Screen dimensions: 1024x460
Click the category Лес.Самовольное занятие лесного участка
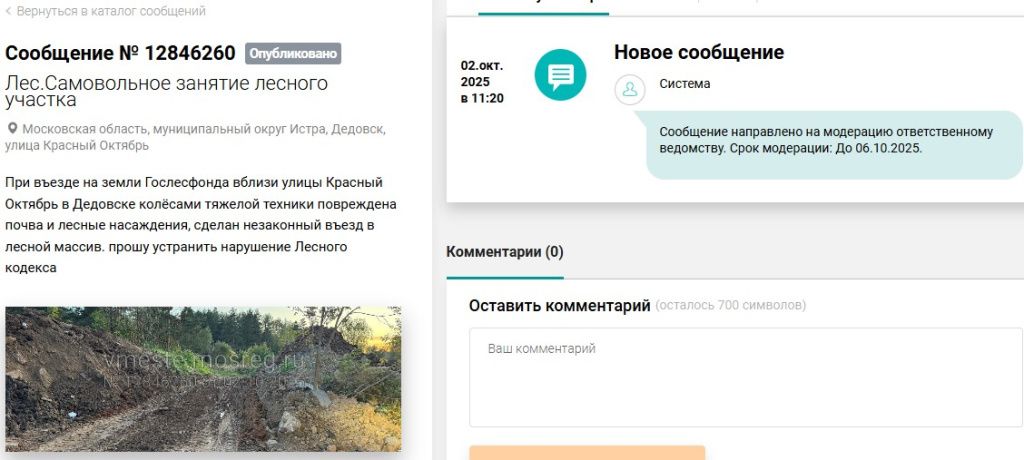click(166, 91)
